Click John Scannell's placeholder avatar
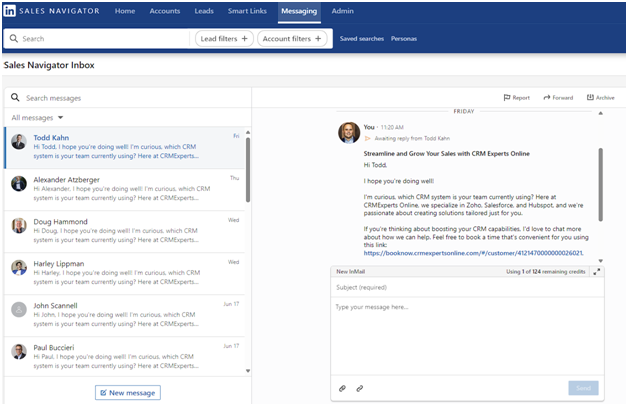The width and height of the screenshot is (628, 406). point(19,310)
